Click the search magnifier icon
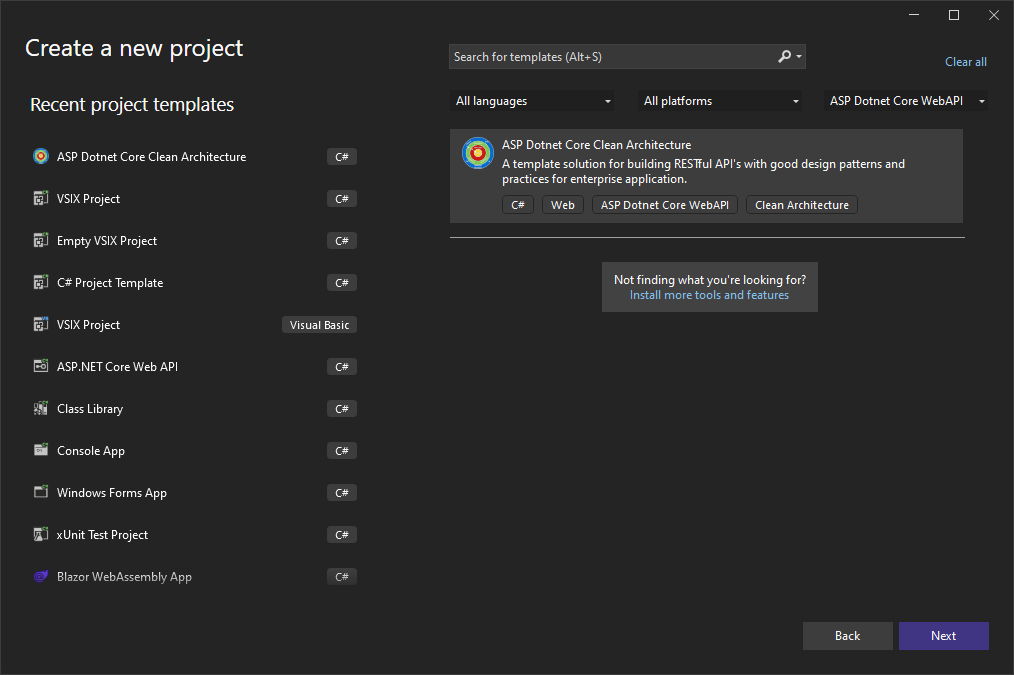Image resolution: width=1014 pixels, height=675 pixels. click(x=785, y=56)
